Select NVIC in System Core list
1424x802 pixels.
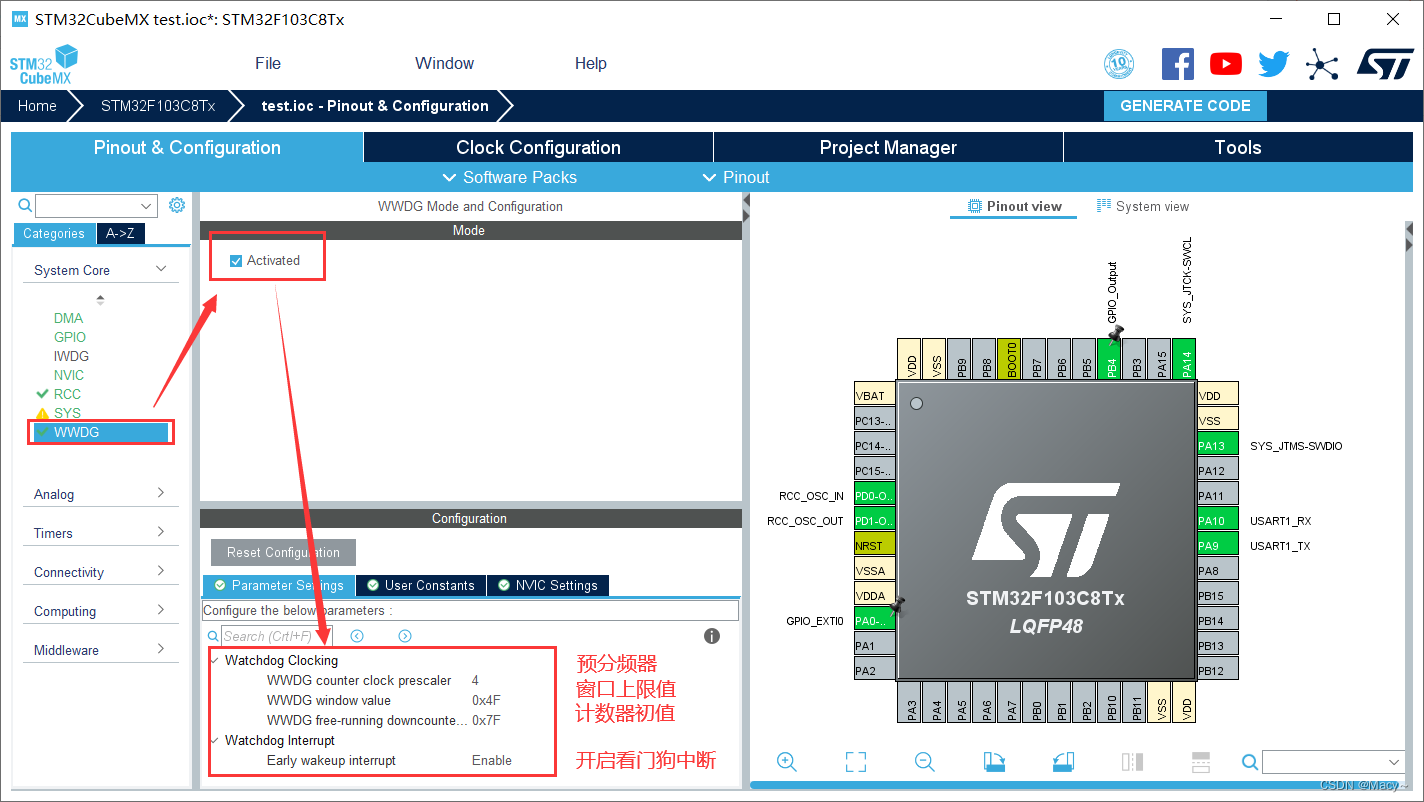(x=69, y=375)
